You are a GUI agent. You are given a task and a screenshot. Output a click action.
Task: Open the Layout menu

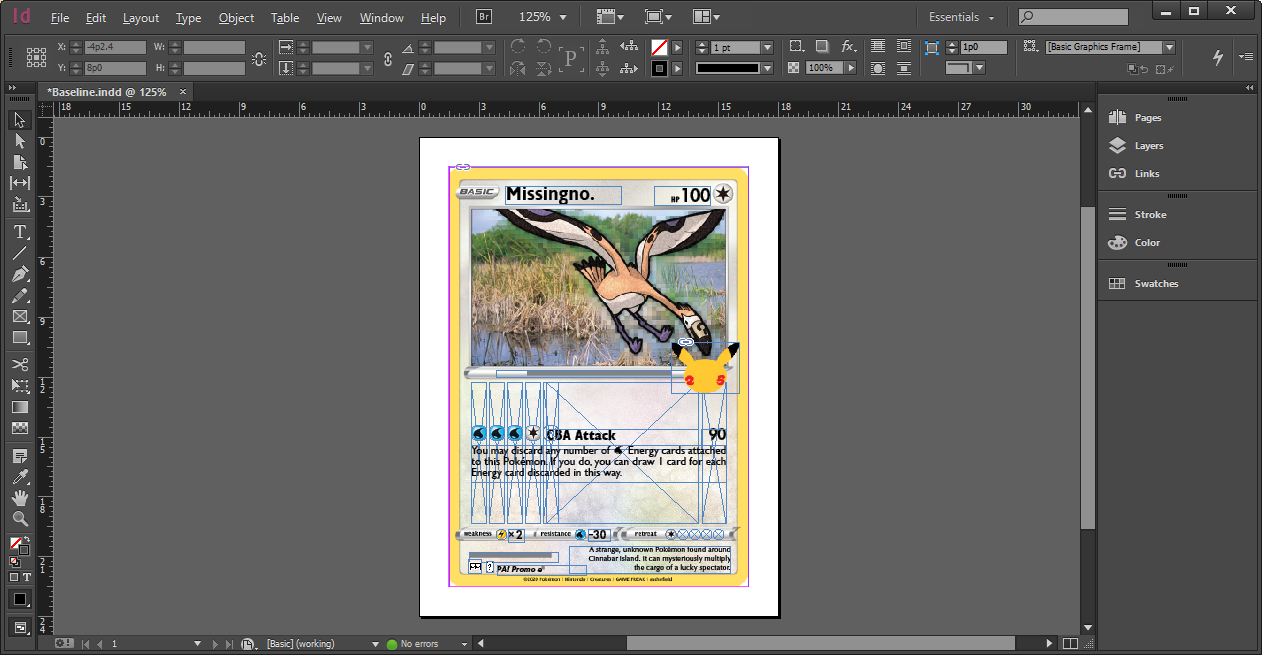141,18
